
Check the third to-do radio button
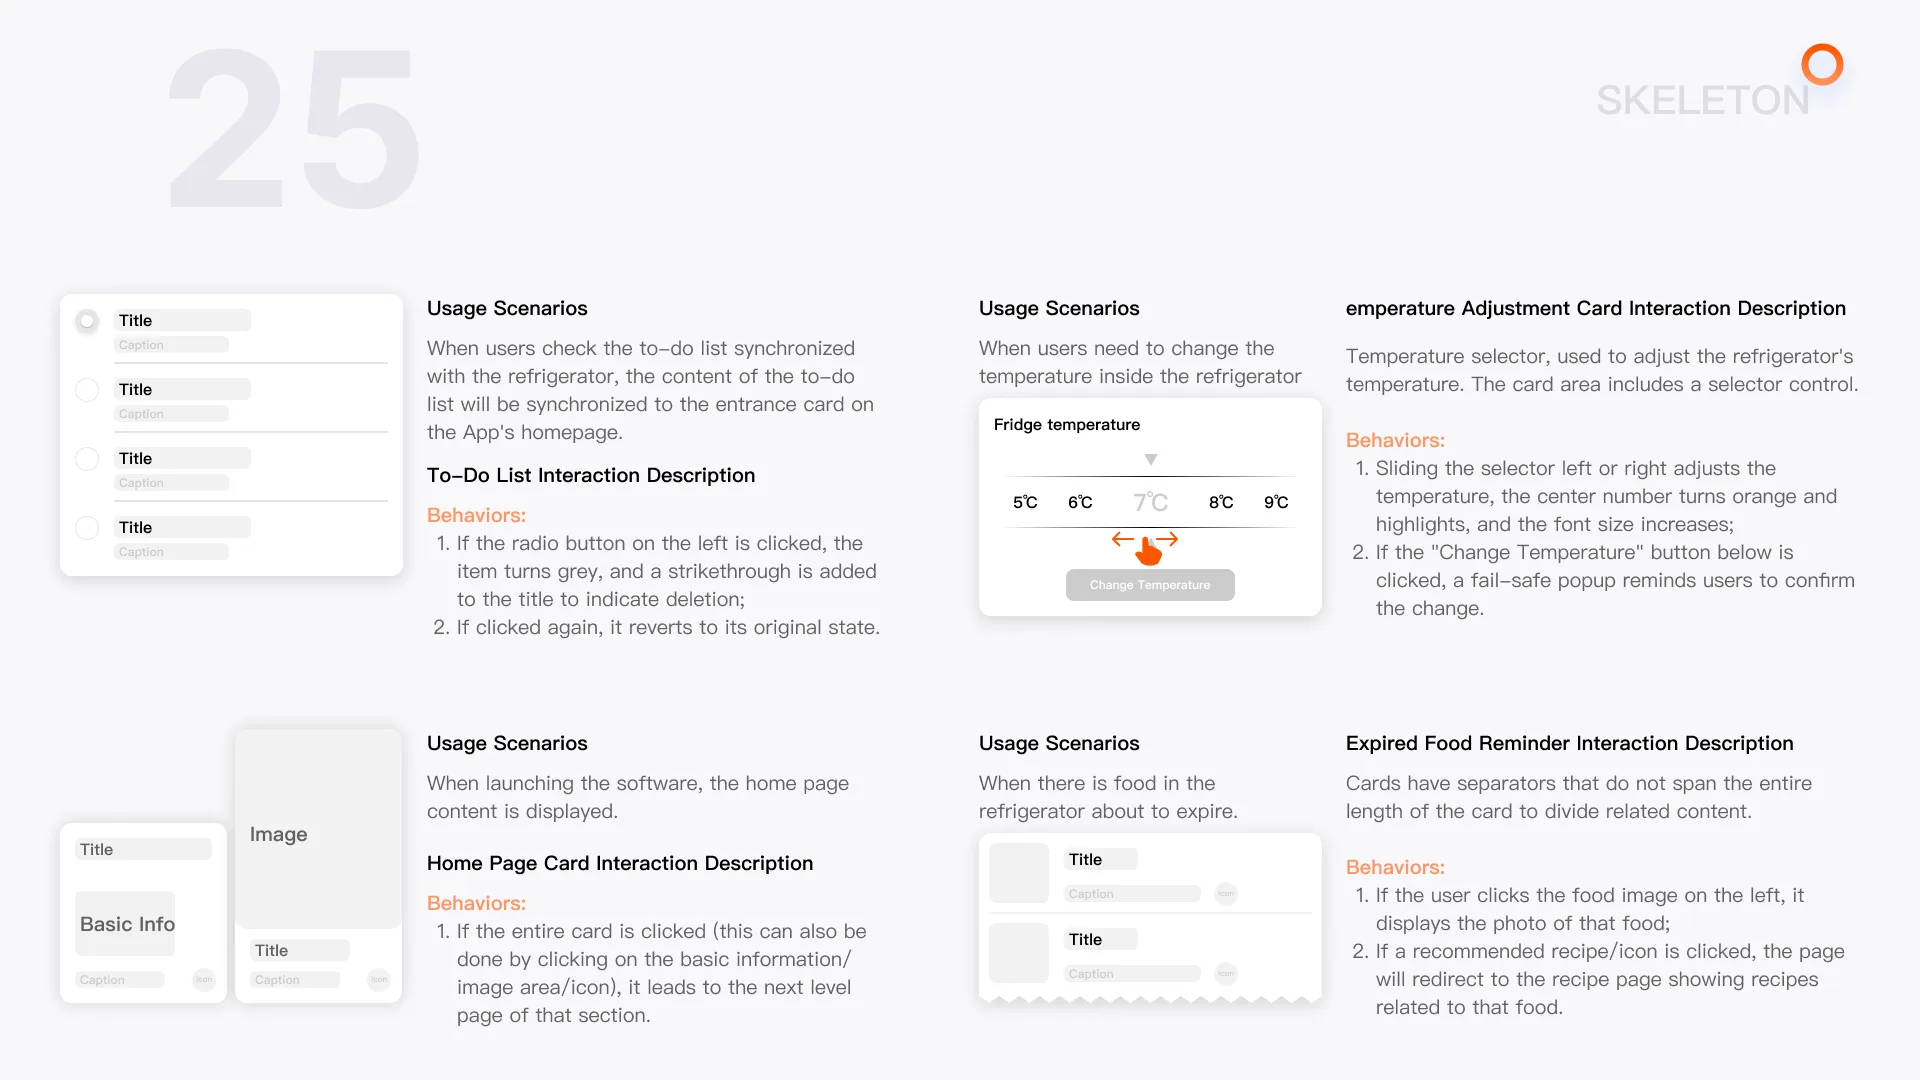coord(87,459)
